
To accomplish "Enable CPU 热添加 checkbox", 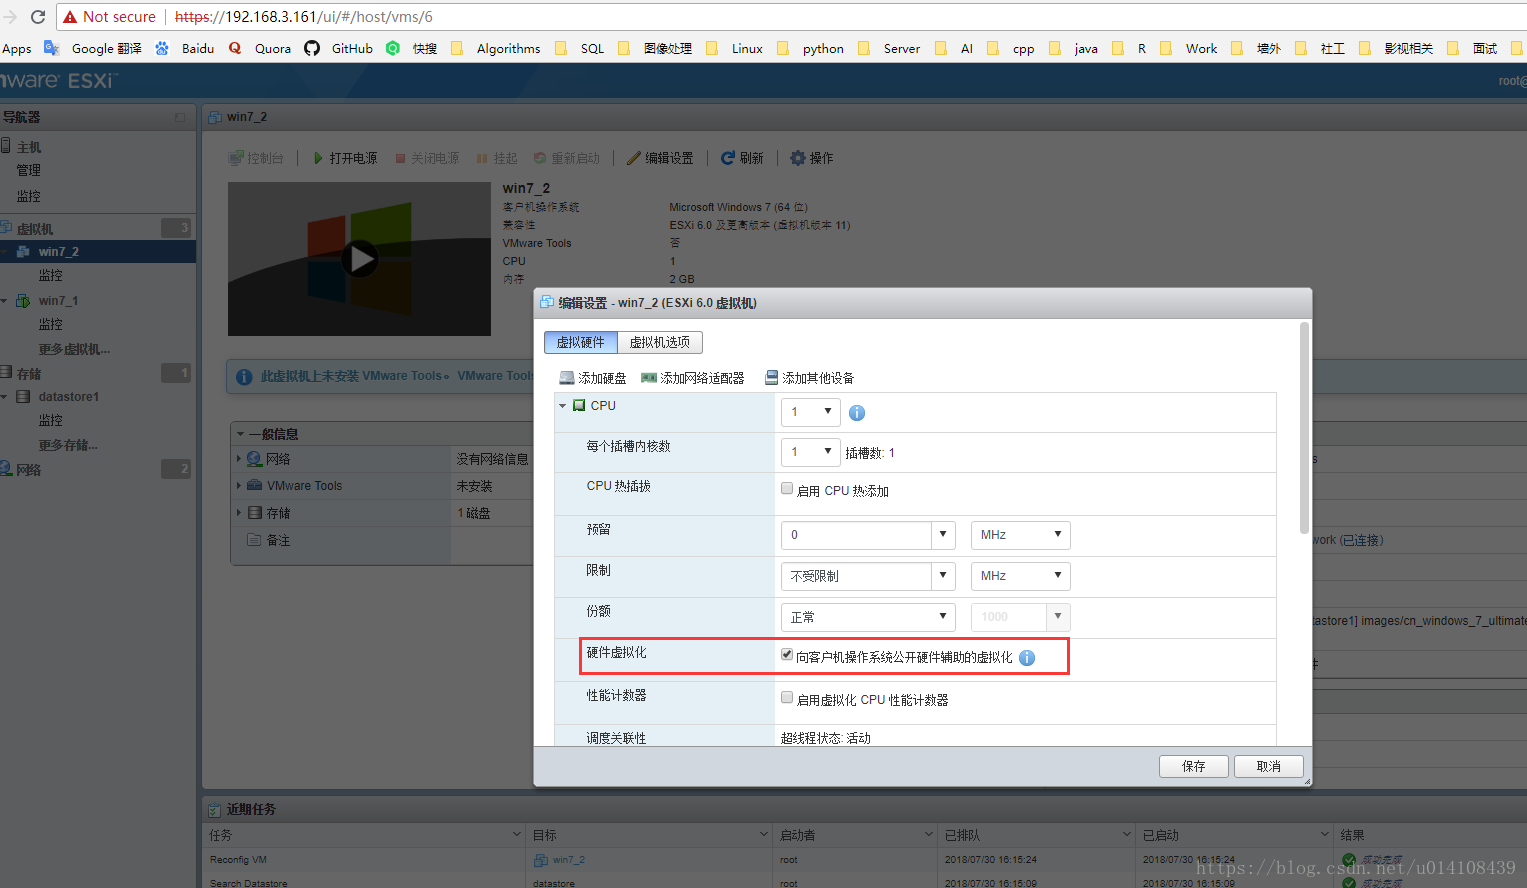I will [787, 489].
